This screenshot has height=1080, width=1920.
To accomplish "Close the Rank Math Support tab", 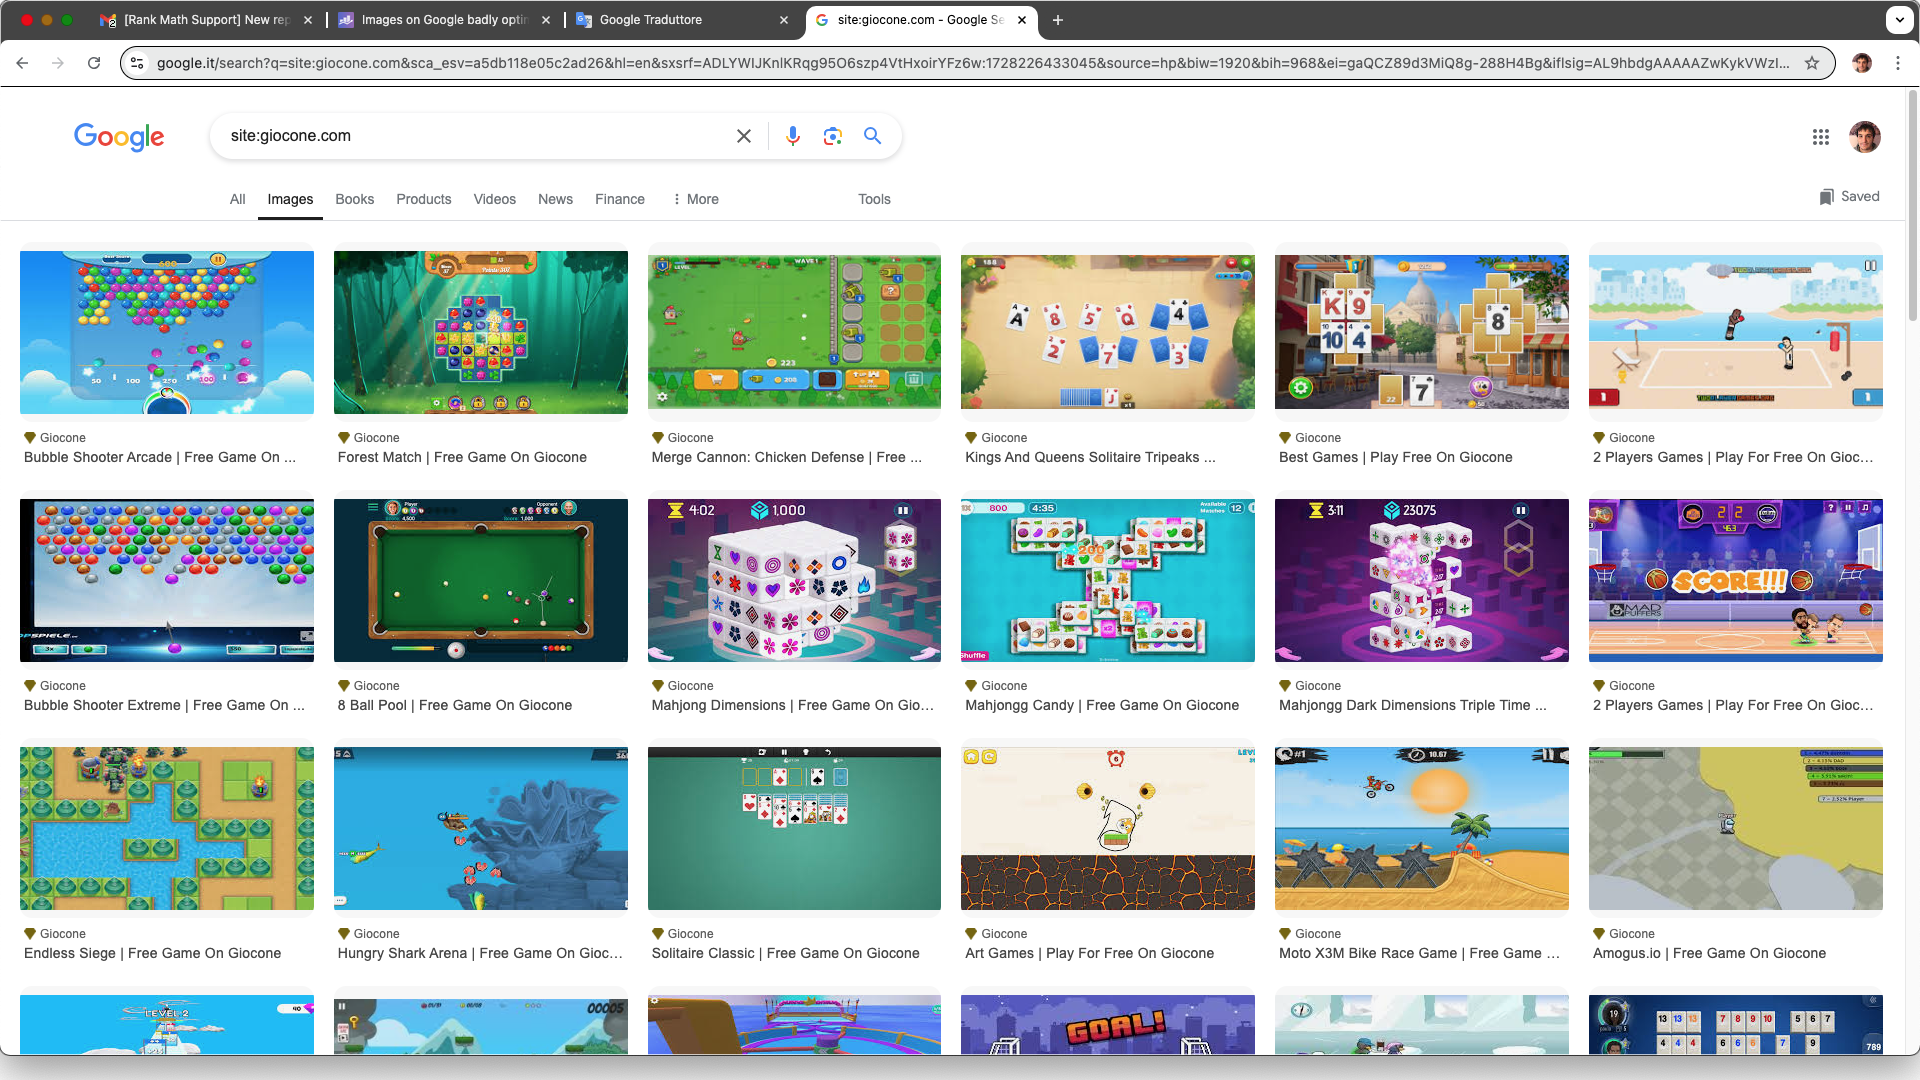I will pyautogui.click(x=308, y=20).
